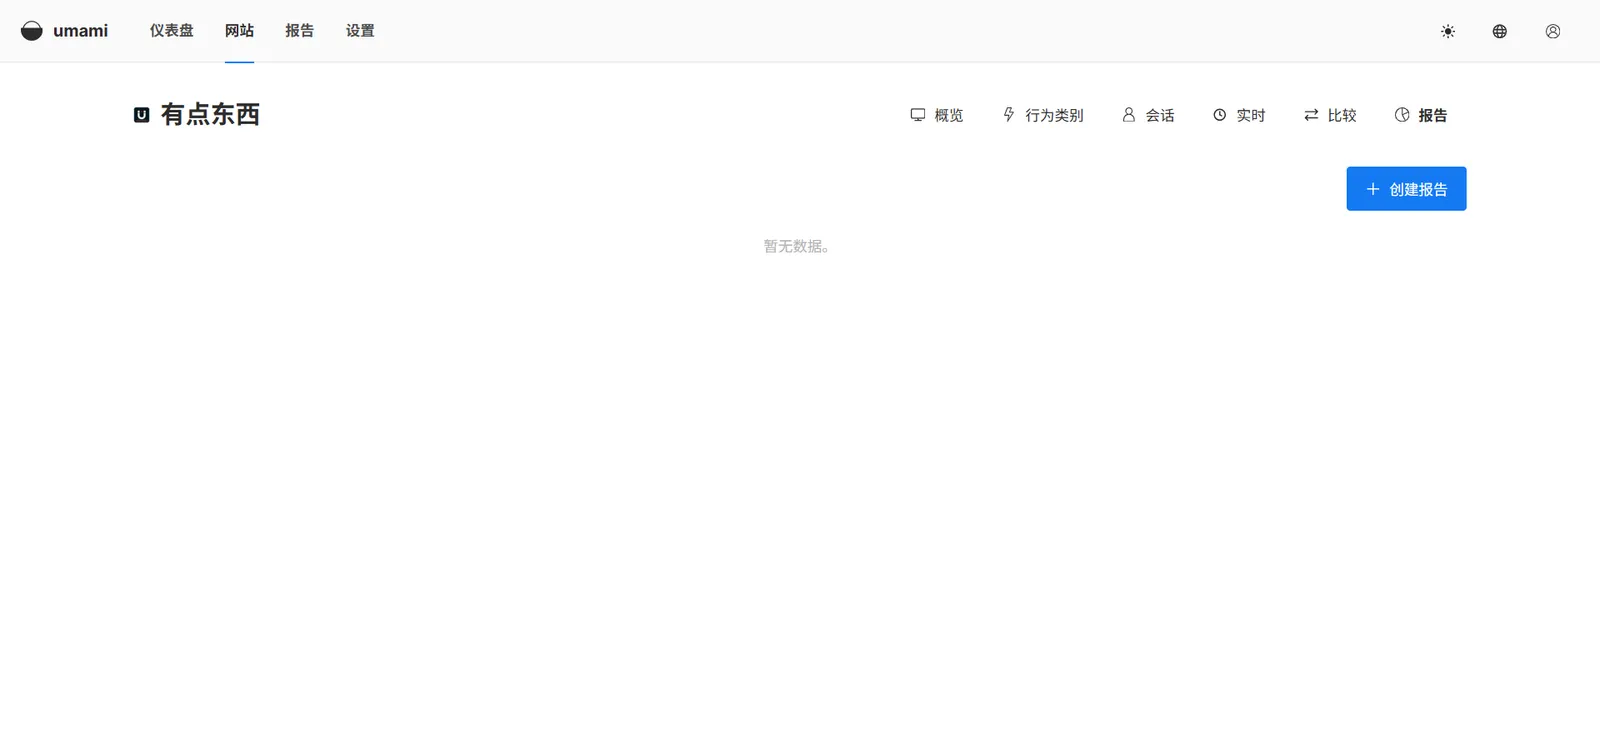Toggle the light/dark theme sun icon

(x=1447, y=31)
